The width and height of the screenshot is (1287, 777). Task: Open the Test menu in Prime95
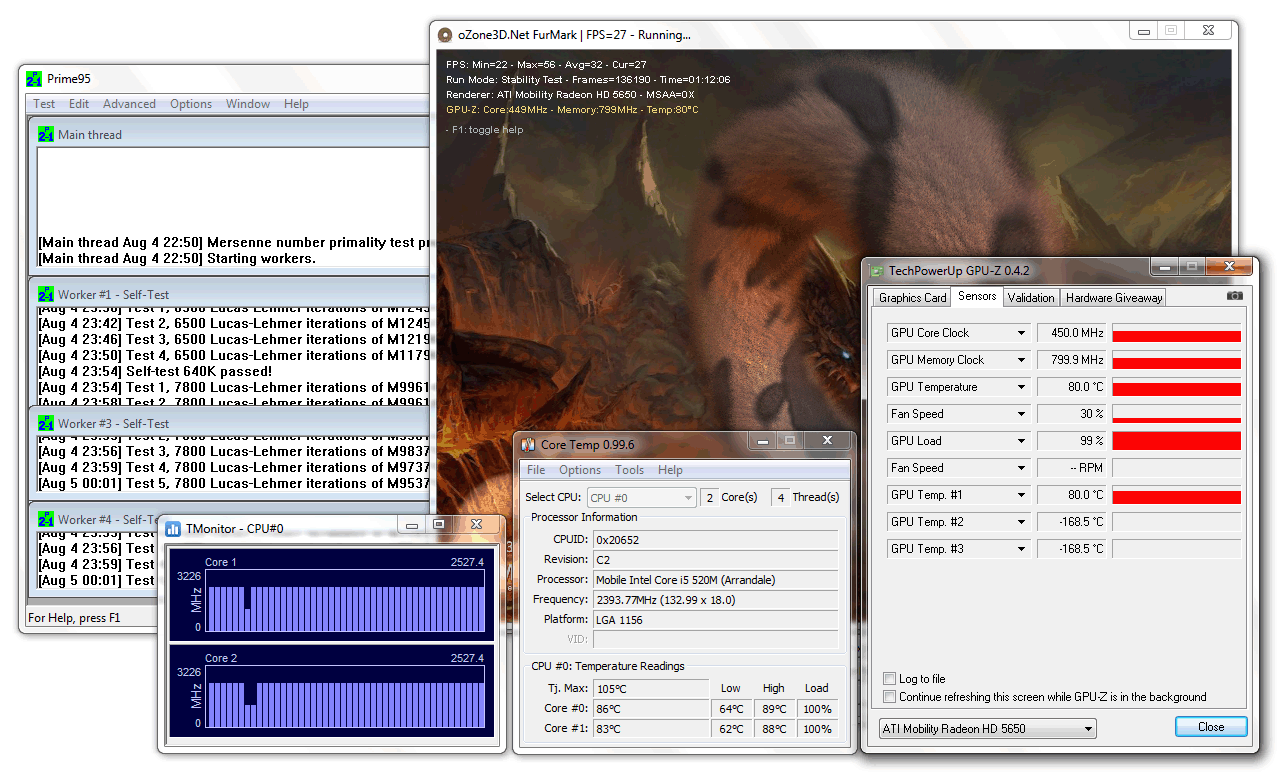coord(44,104)
